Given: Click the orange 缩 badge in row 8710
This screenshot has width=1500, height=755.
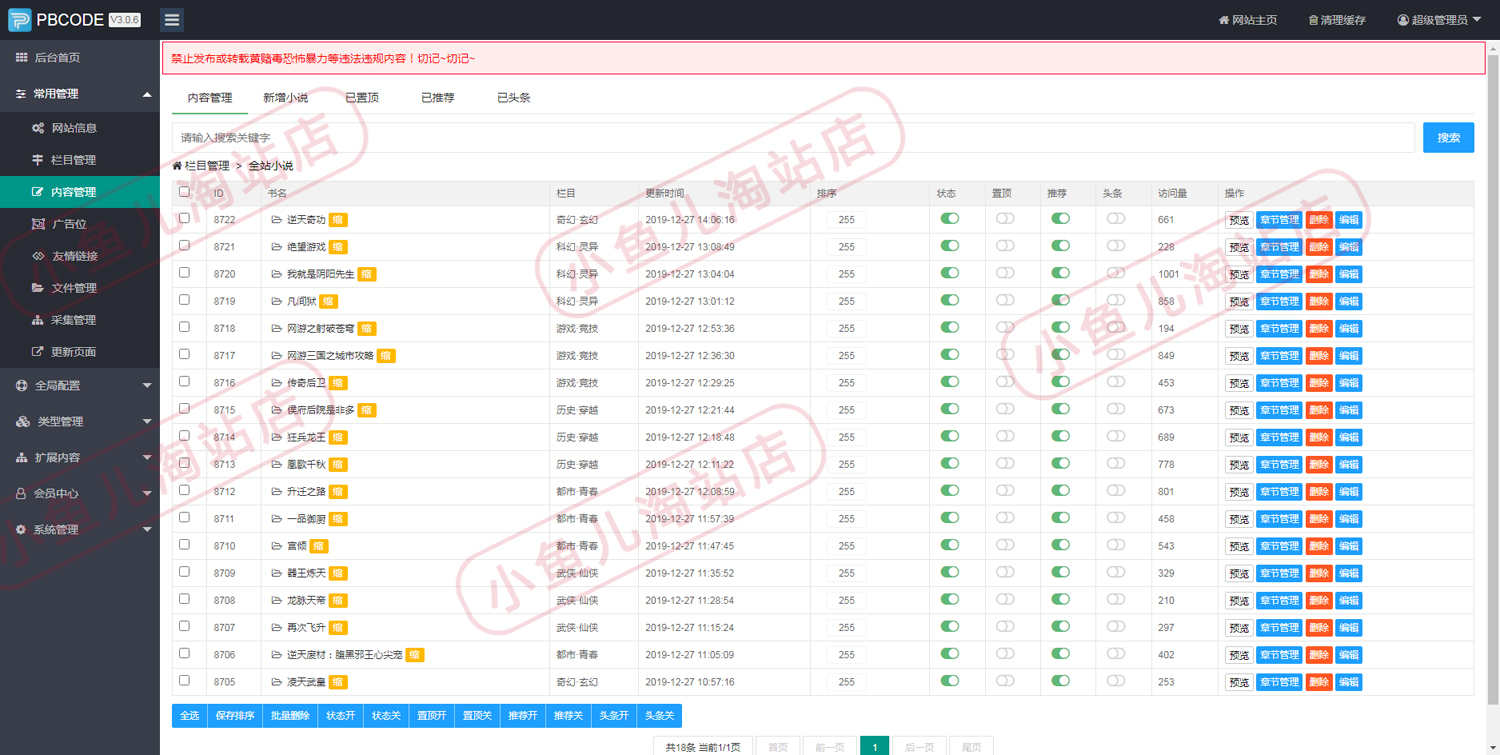Looking at the screenshot, I should tap(319, 546).
